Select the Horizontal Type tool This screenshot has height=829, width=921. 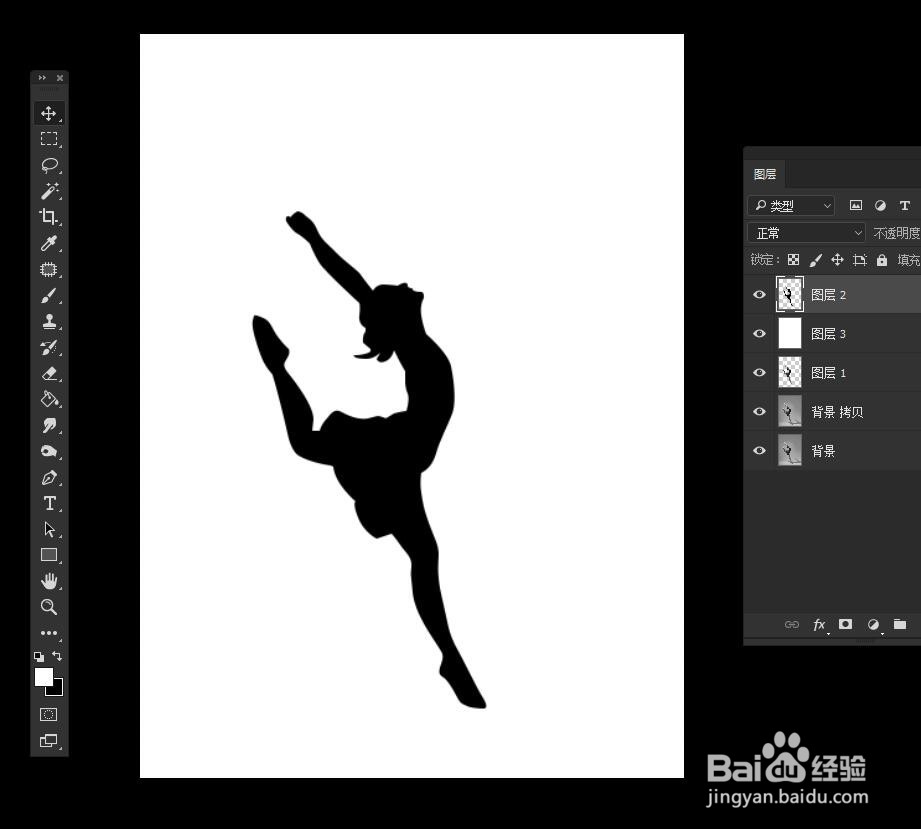click(49, 504)
